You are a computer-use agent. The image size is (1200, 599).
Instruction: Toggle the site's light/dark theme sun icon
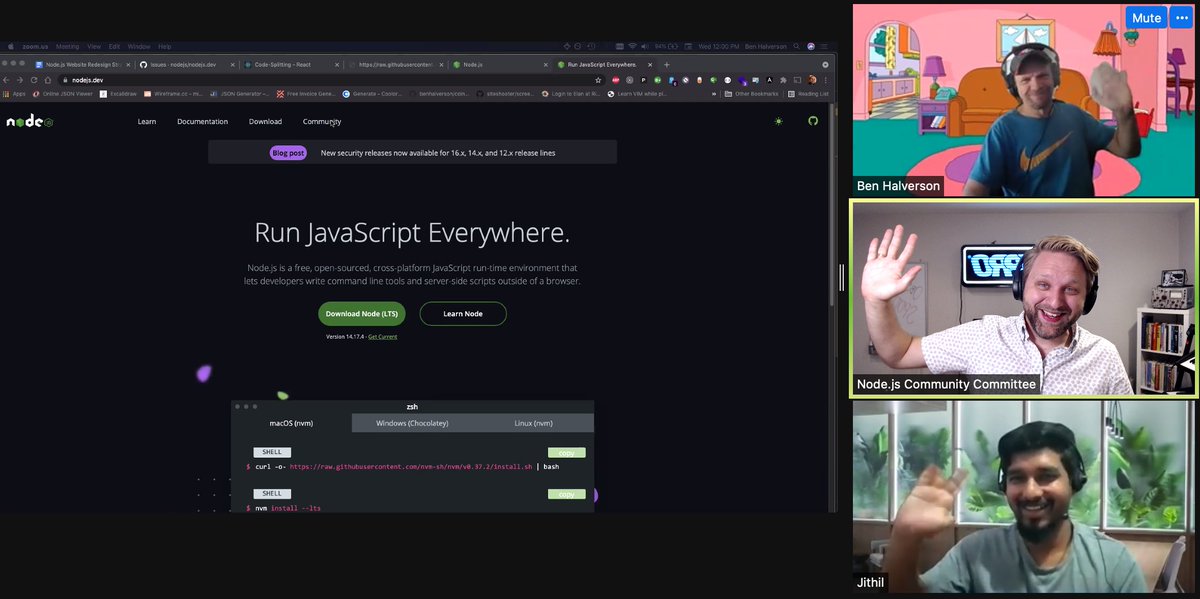pyautogui.click(x=779, y=121)
